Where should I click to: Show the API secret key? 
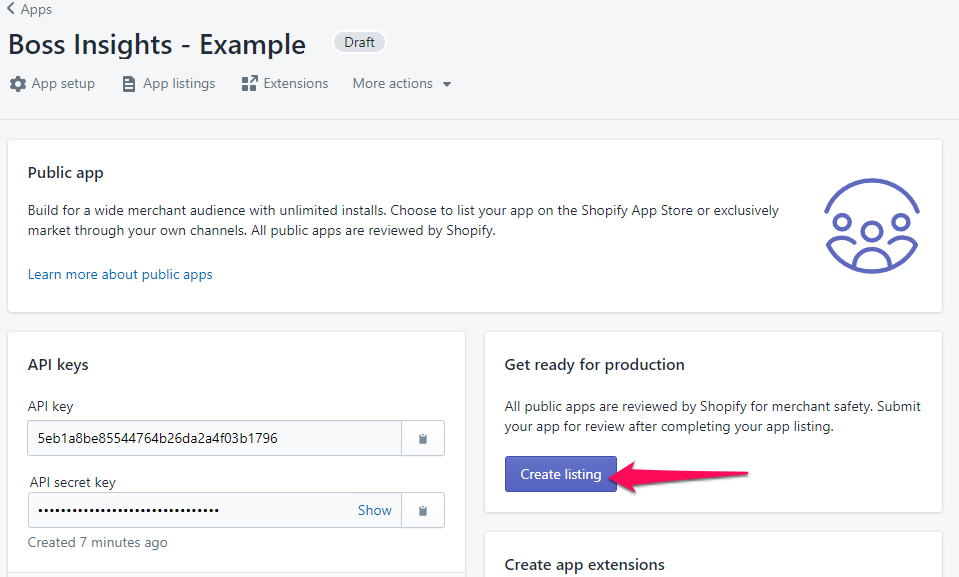[374, 510]
